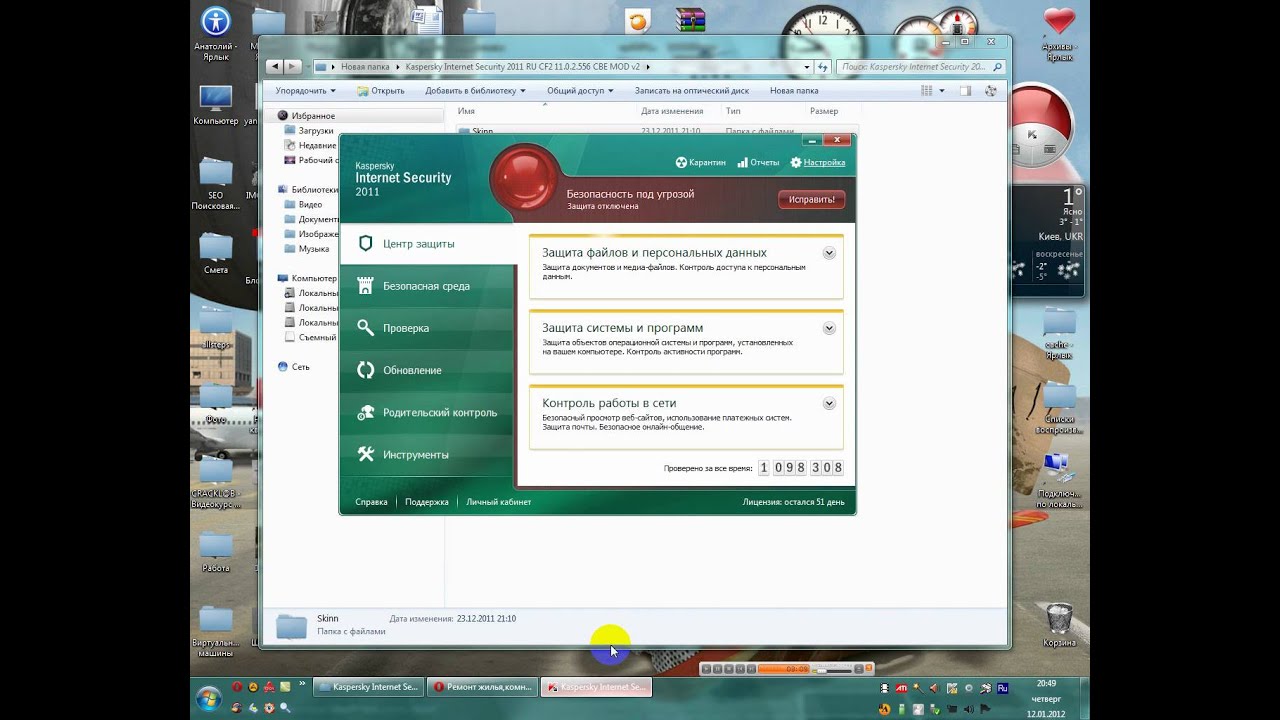Click the scanned objects counter
This screenshot has height=720, width=1280.
pyautogui.click(x=801, y=468)
